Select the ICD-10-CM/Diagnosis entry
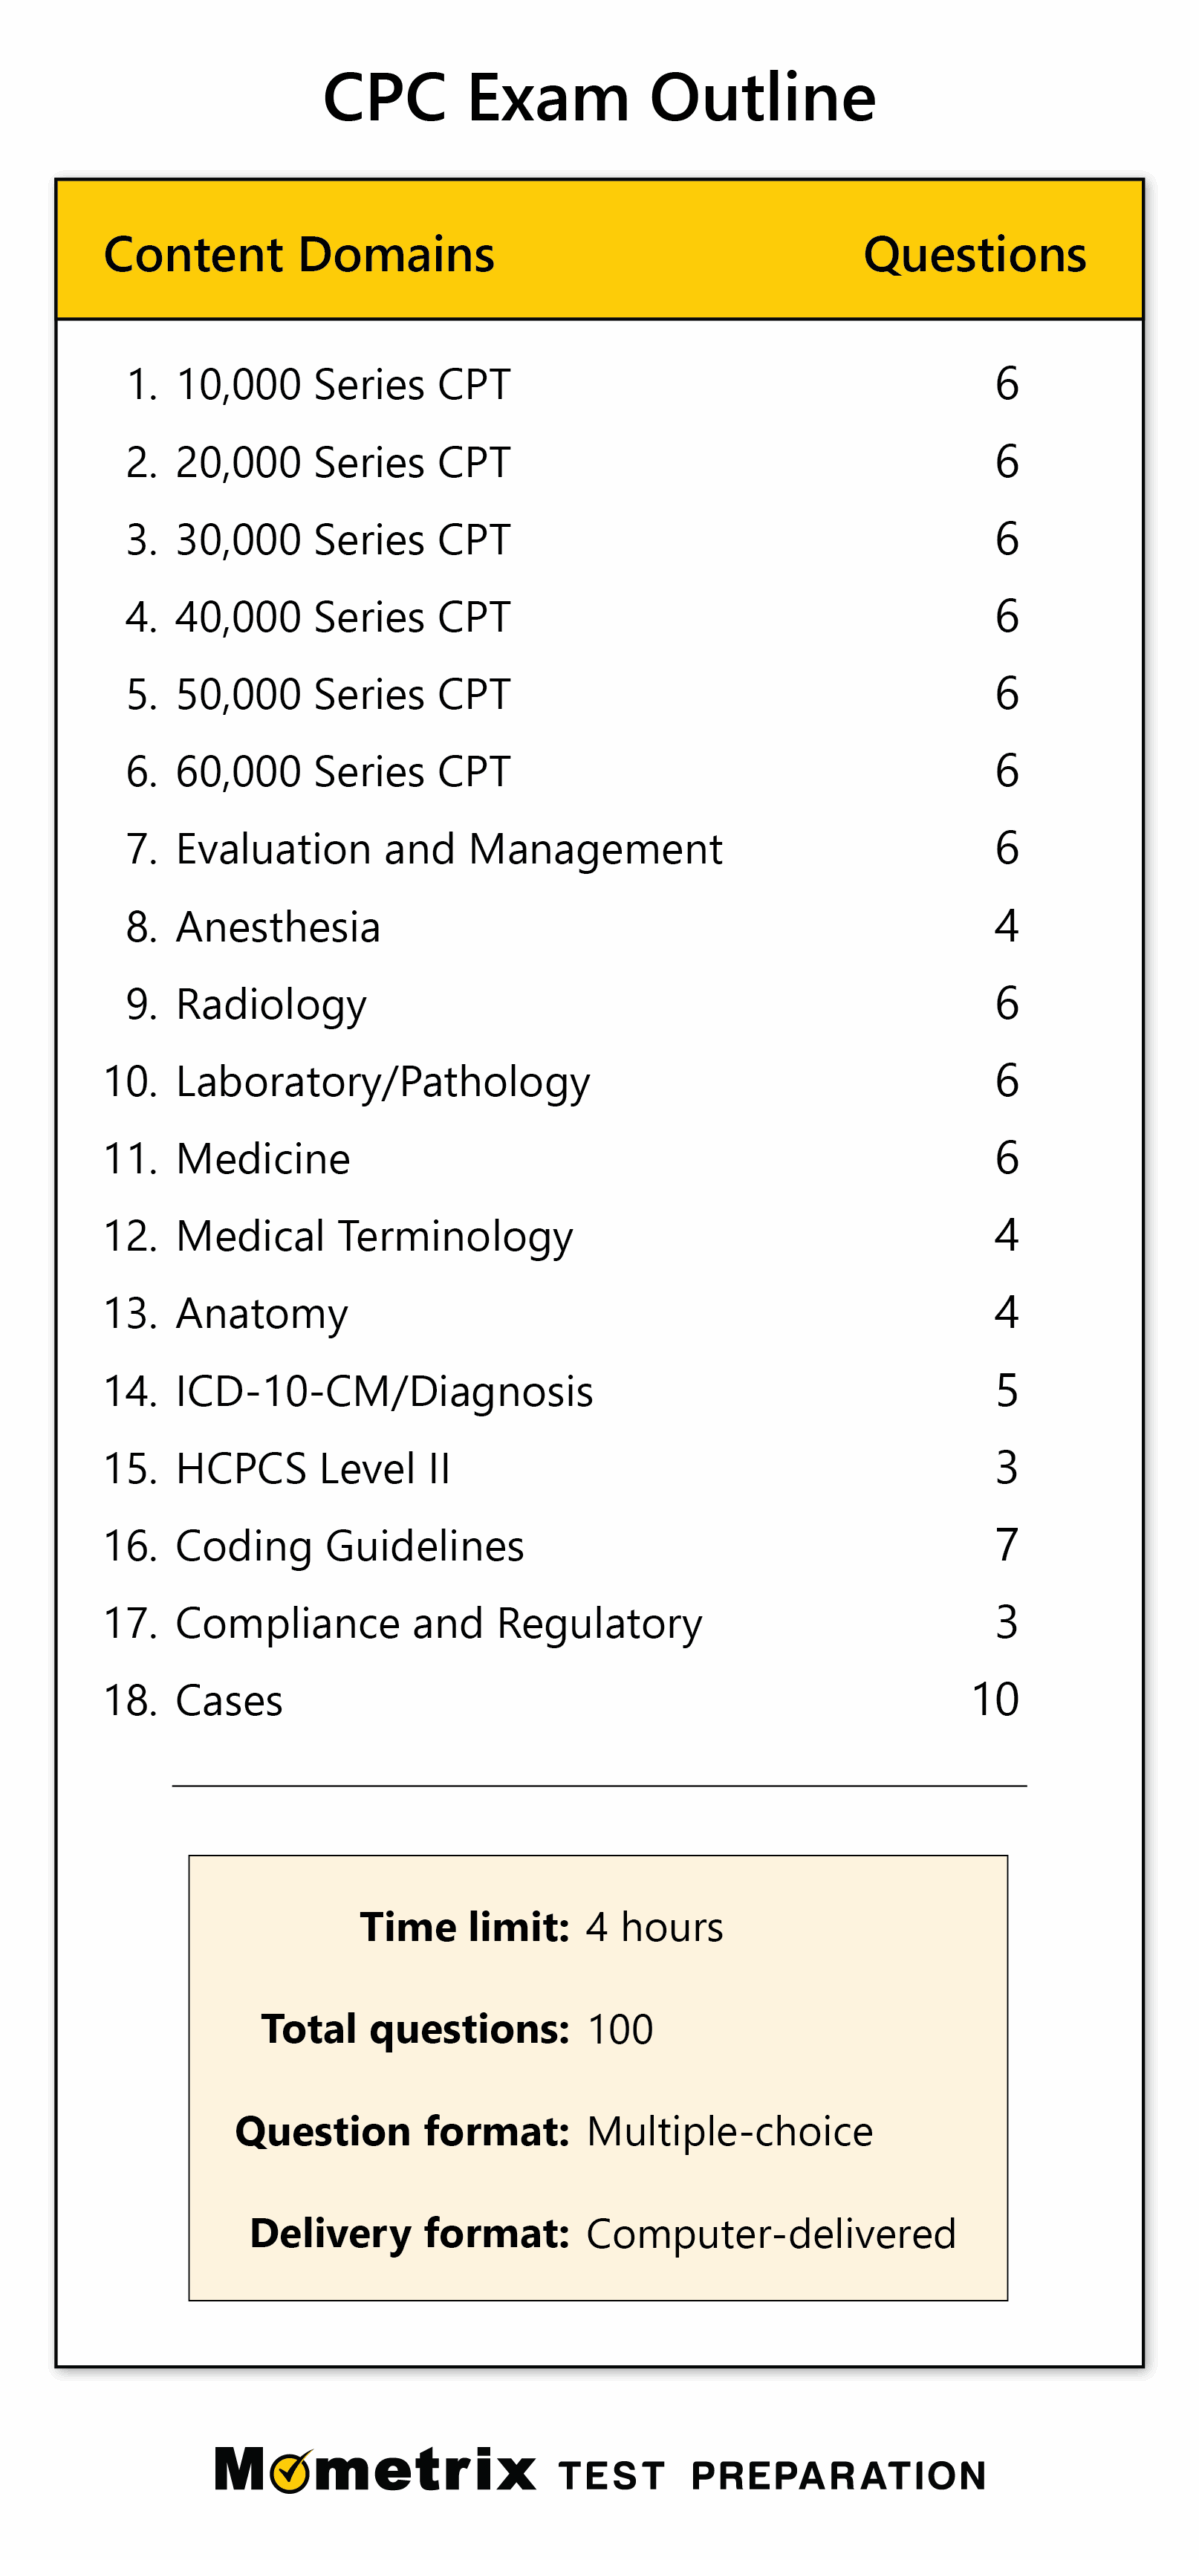The image size is (1199, 2560). click(384, 1391)
